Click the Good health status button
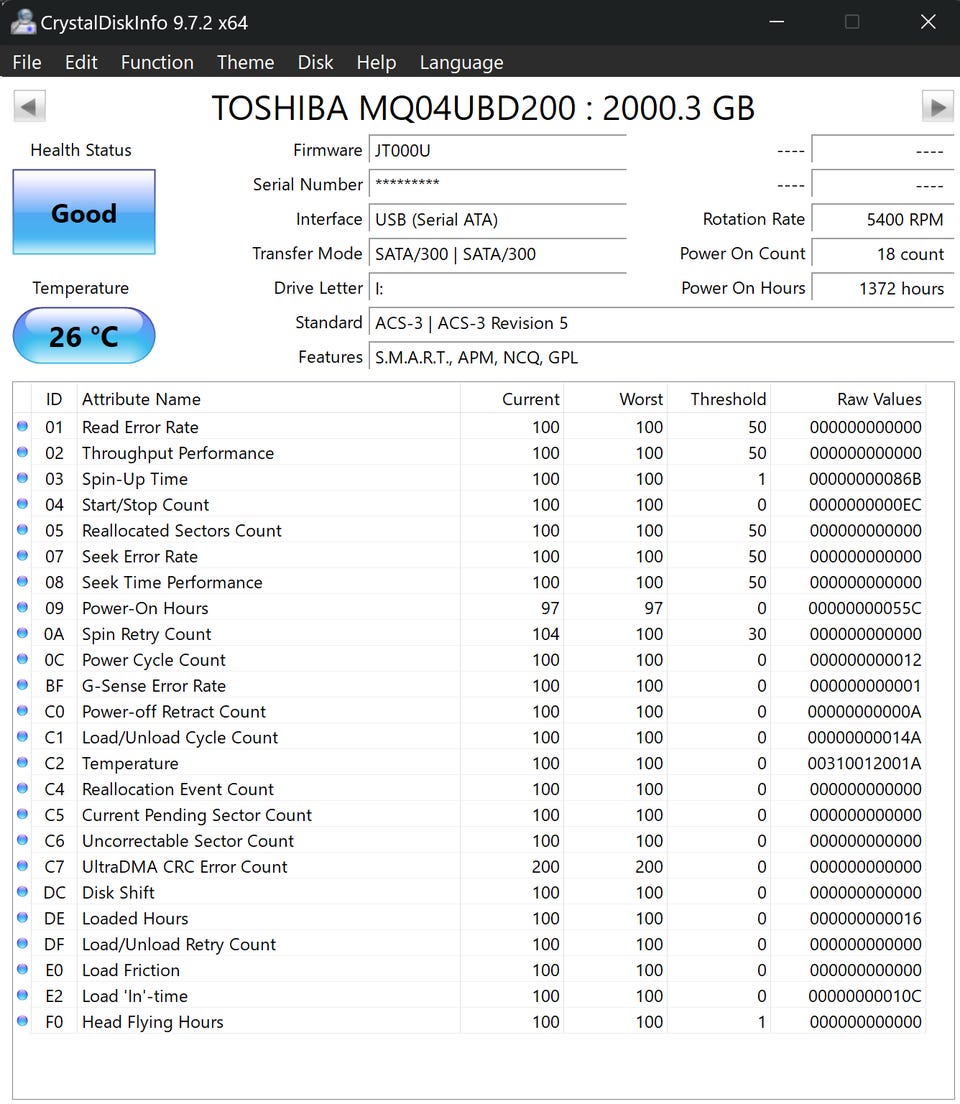 click(x=84, y=212)
